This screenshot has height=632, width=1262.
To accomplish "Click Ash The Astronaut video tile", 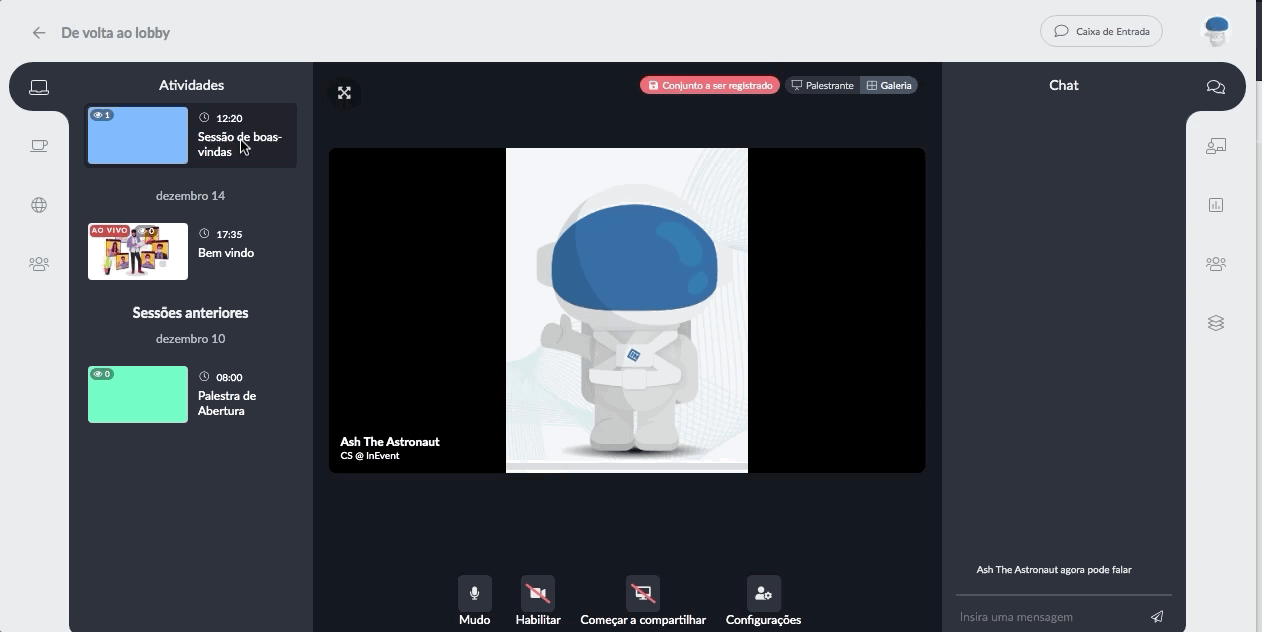I will tap(627, 310).
